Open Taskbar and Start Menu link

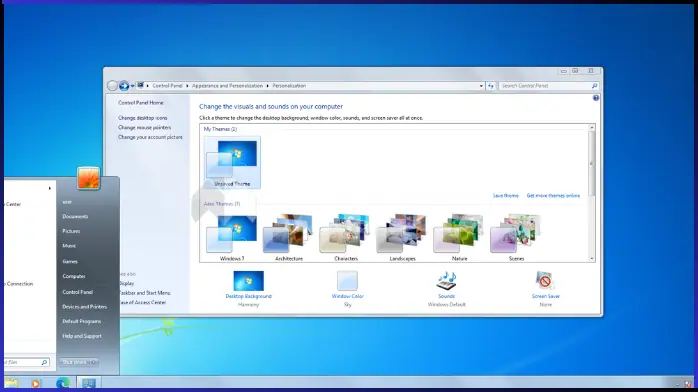click(x=145, y=293)
